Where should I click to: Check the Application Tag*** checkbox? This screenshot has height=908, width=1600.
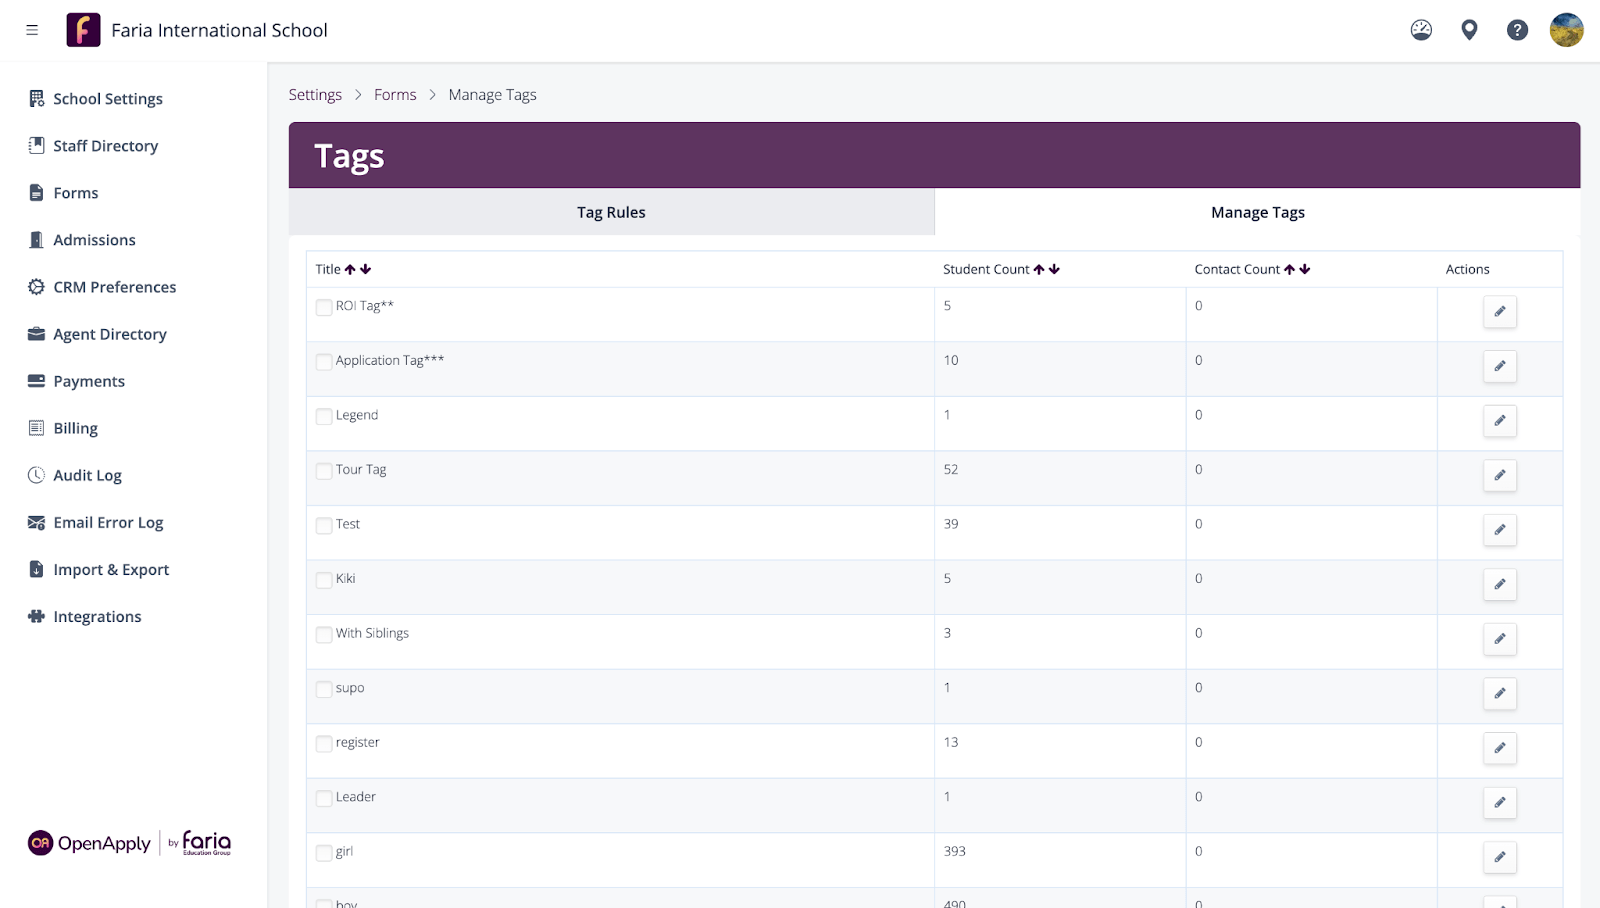click(324, 362)
